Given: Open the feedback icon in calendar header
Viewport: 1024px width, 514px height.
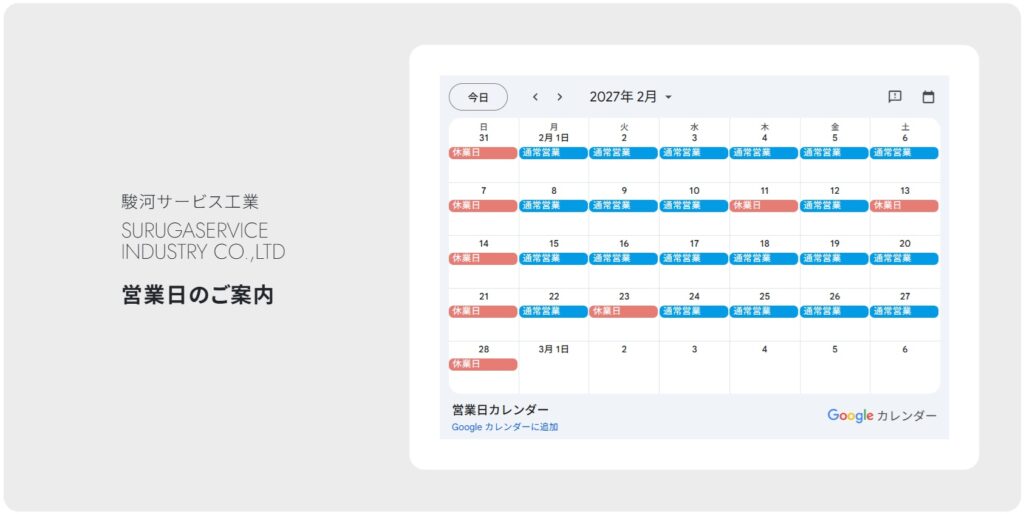Looking at the screenshot, I should pyautogui.click(x=895, y=97).
